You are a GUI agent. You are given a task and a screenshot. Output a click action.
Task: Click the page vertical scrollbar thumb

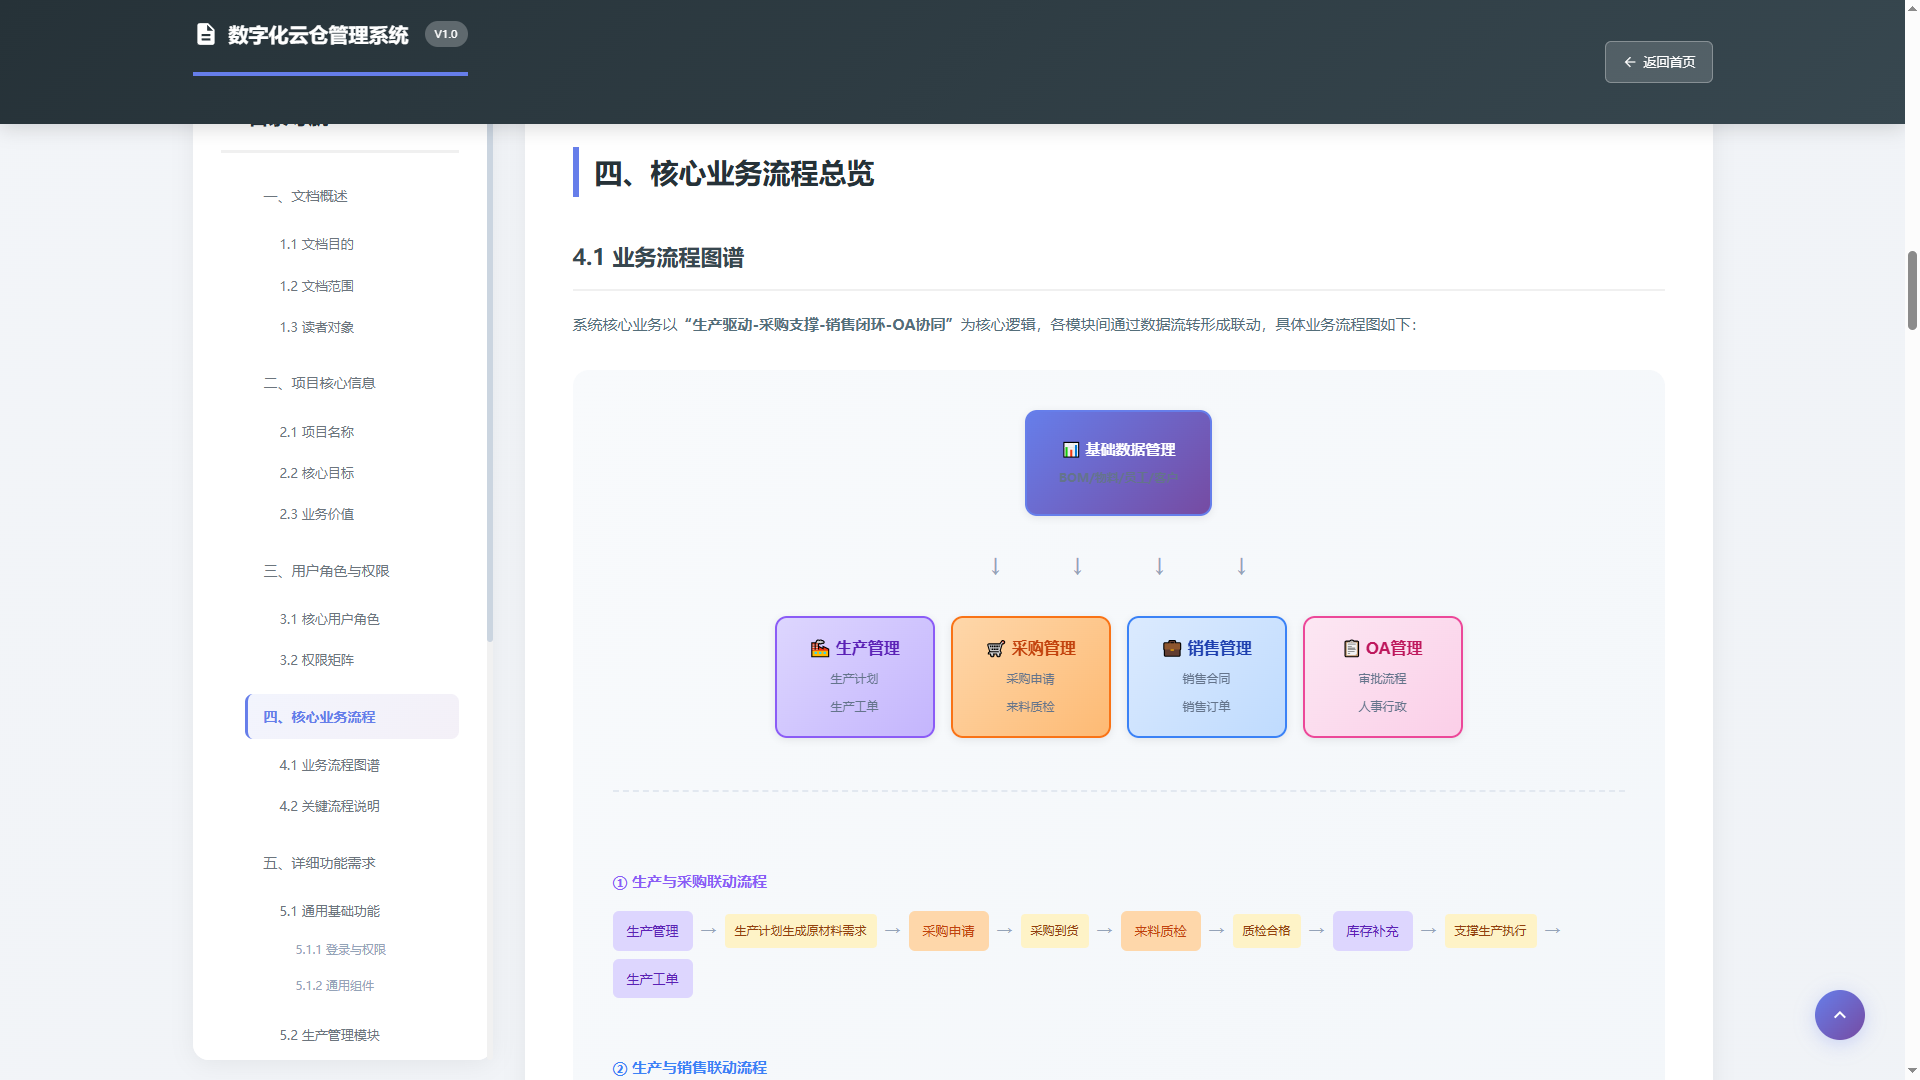1912,290
